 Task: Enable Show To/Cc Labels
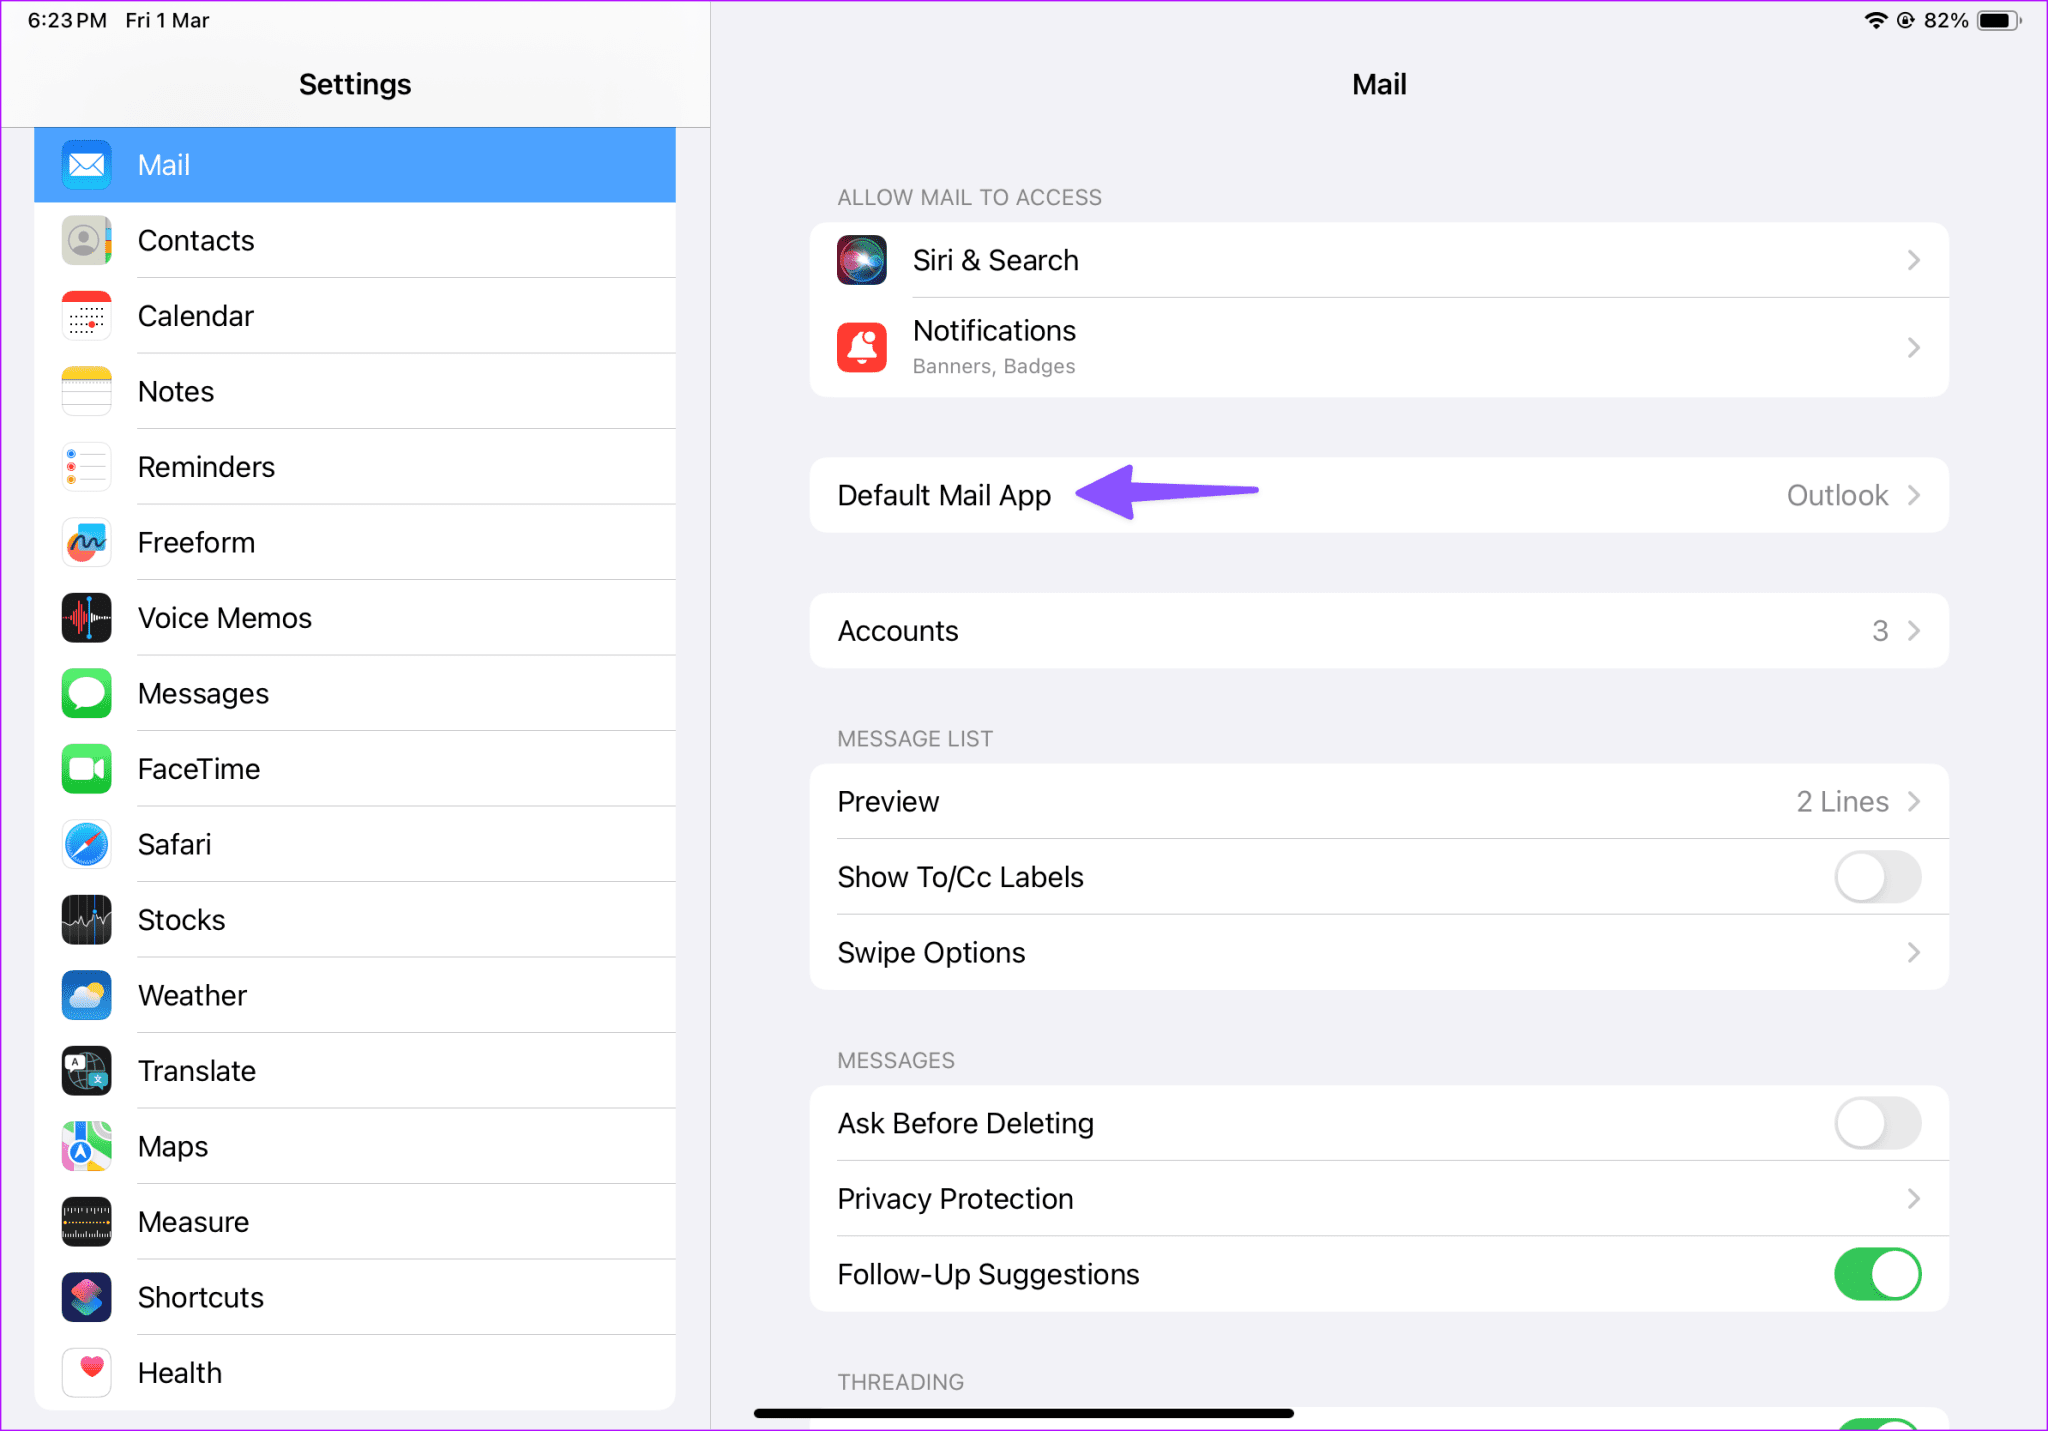pos(1877,876)
